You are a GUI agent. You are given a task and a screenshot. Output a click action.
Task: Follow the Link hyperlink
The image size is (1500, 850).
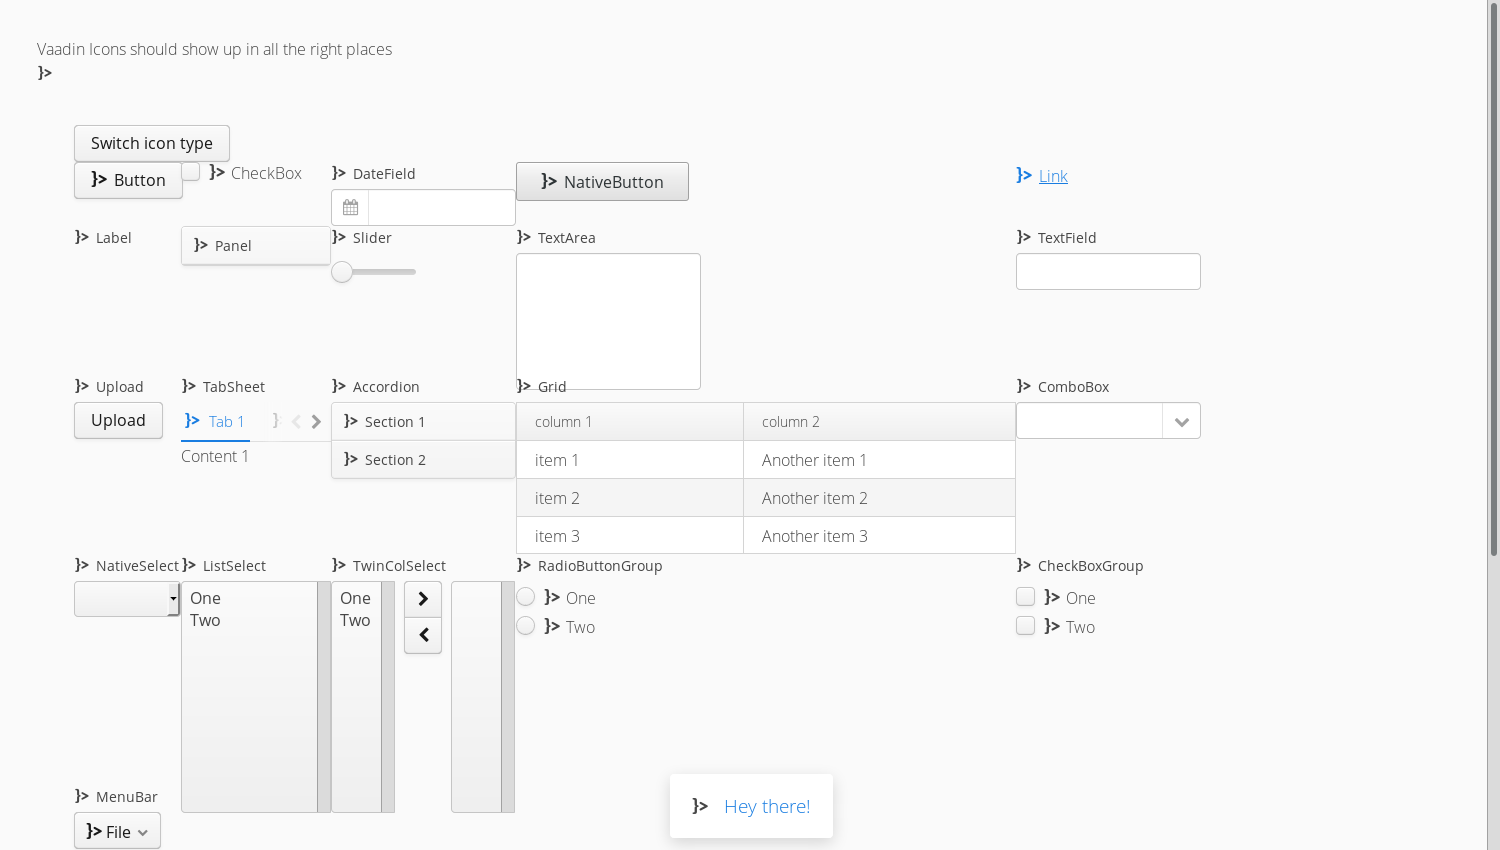1053,176
